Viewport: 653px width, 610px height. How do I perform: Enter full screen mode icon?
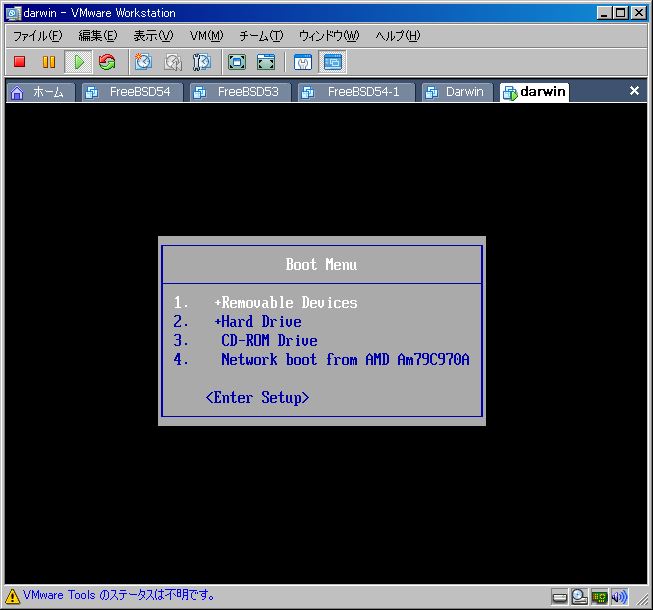pyautogui.click(x=237, y=62)
